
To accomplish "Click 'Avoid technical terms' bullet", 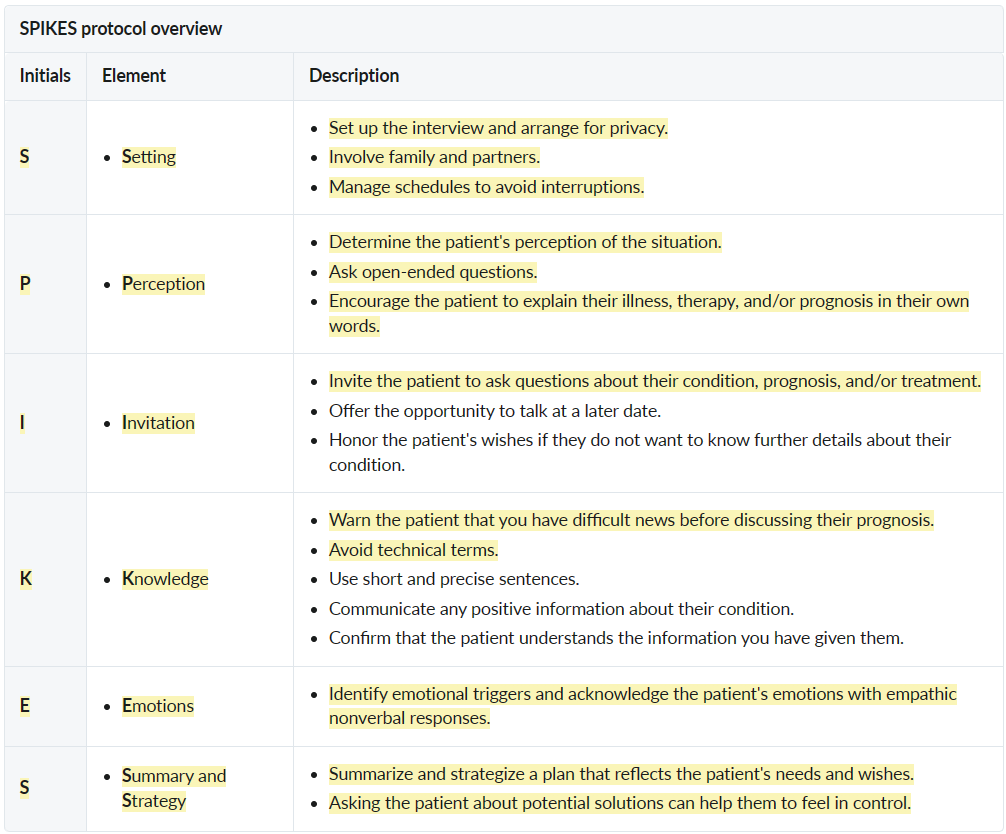I will (413, 550).
